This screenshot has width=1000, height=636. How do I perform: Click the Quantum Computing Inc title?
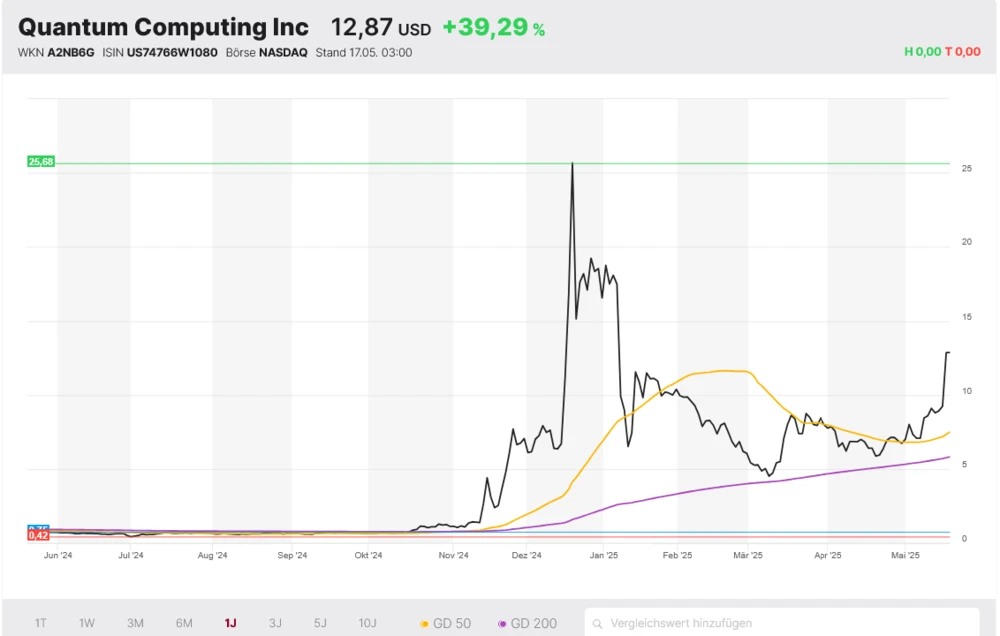164,27
